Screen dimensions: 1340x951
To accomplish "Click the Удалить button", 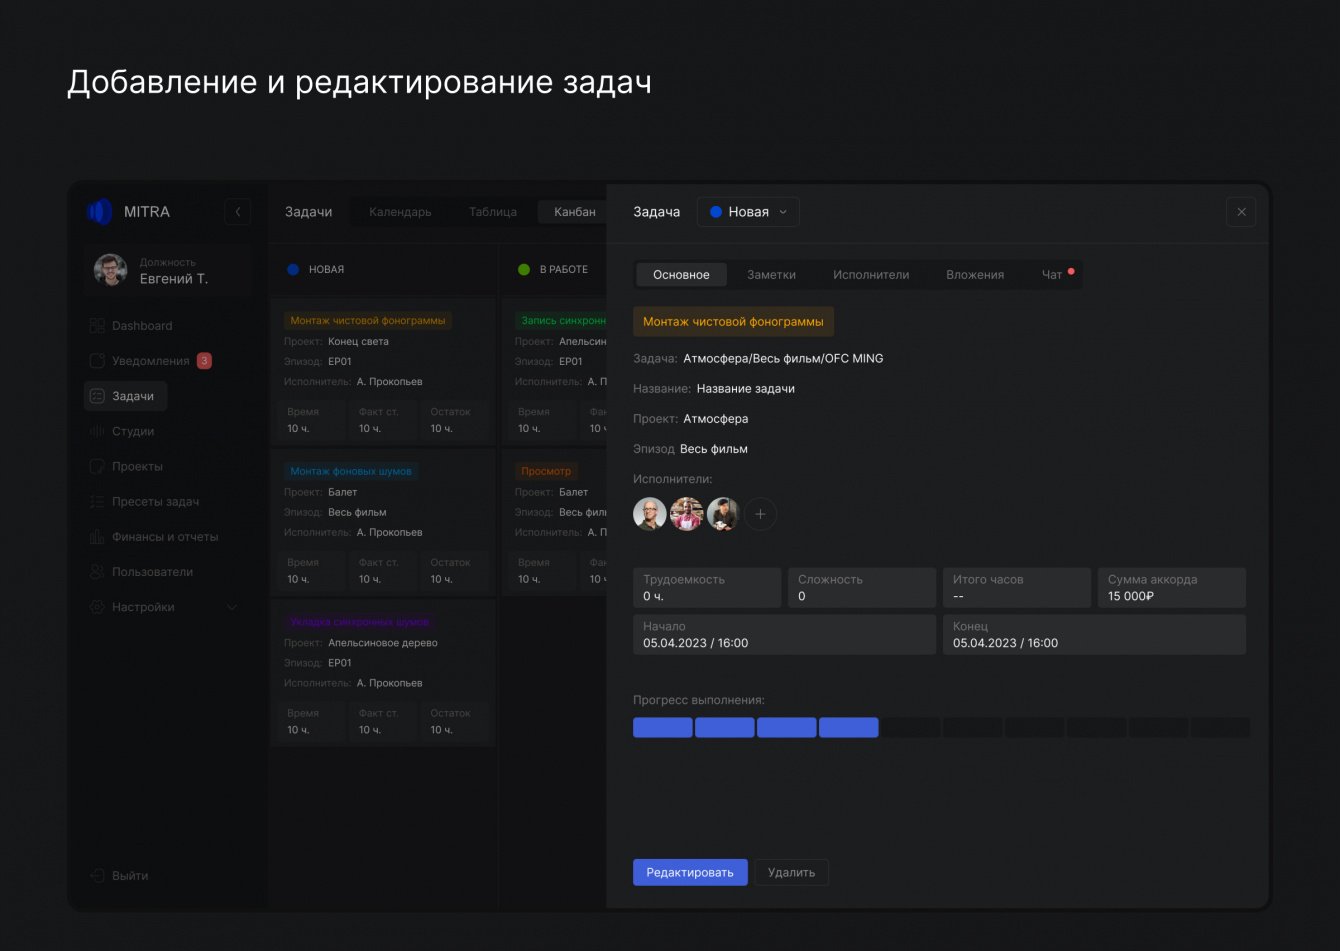I will (x=791, y=872).
